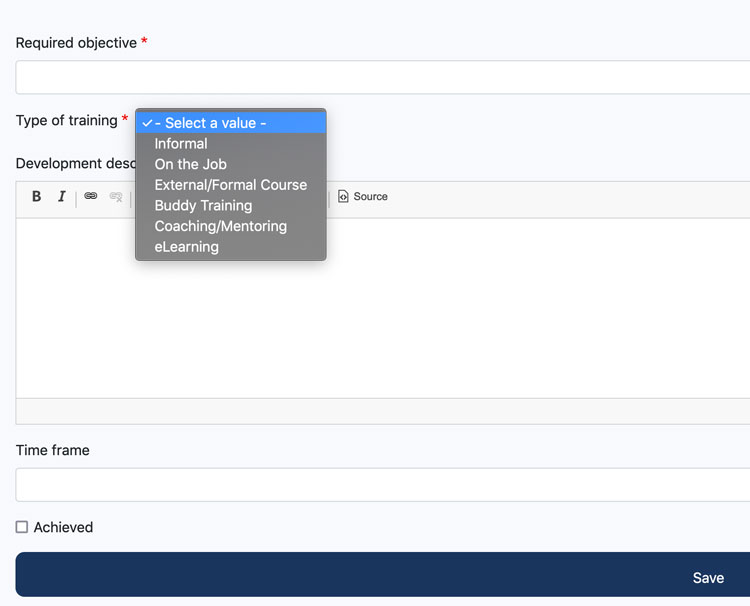This screenshot has height=606, width=750.
Task: Switch editor to Source view
Action: click(x=363, y=197)
